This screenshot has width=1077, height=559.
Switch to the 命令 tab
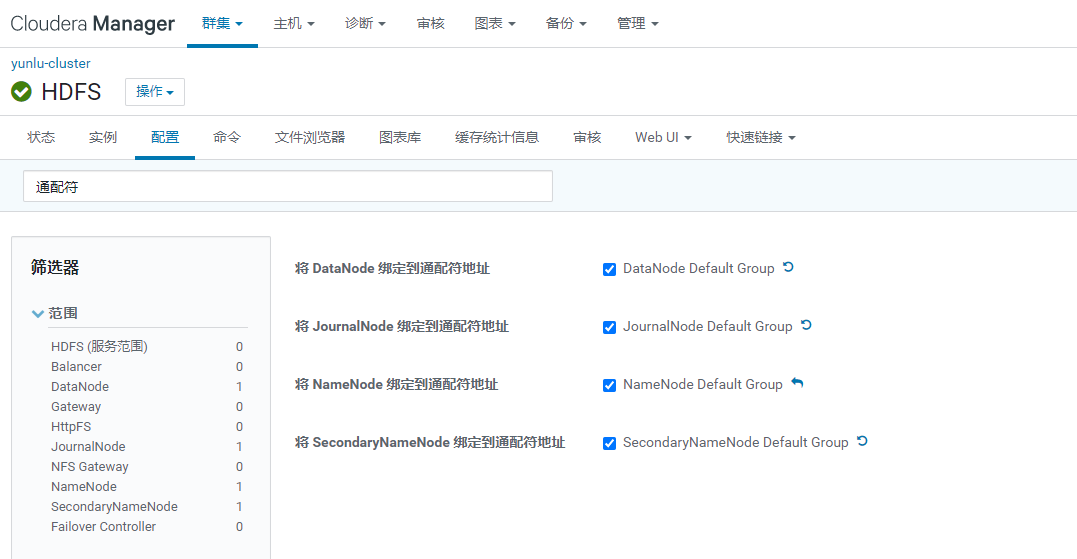[x=227, y=137]
